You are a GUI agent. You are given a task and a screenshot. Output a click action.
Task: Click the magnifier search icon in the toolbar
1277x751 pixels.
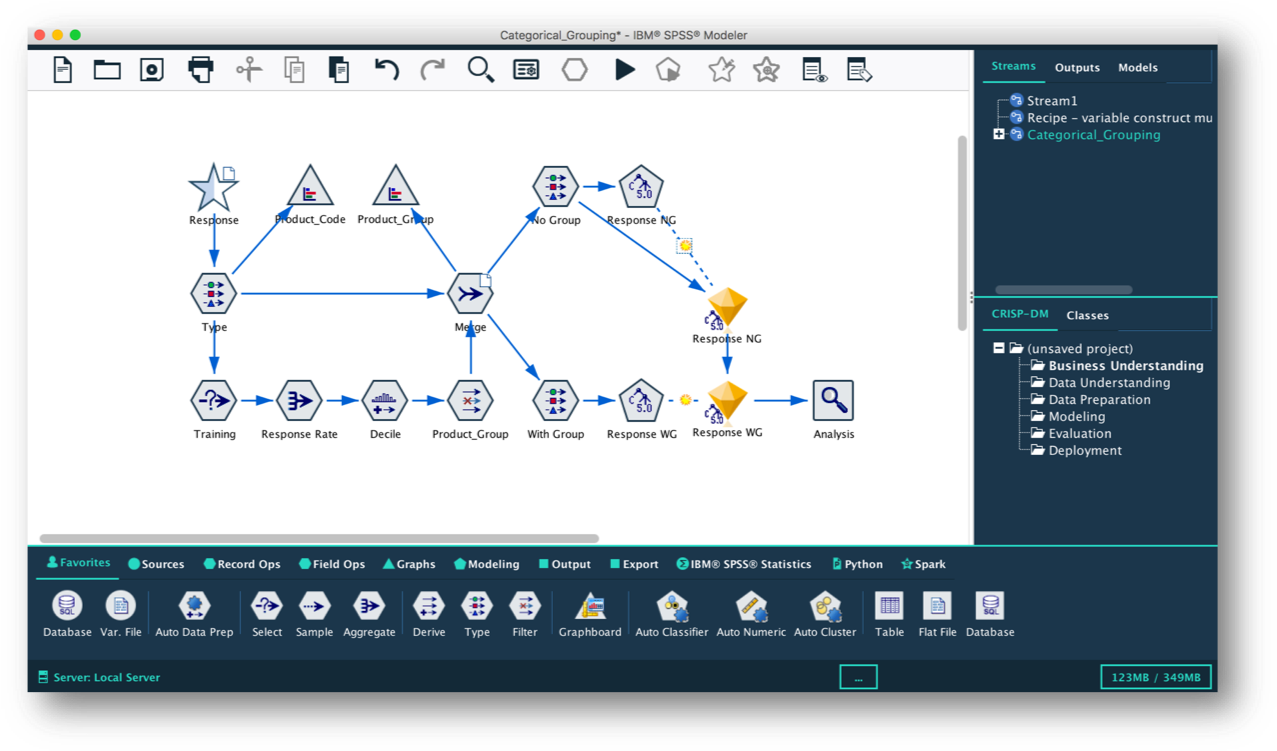pyautogui.click(x=480, y=69)
